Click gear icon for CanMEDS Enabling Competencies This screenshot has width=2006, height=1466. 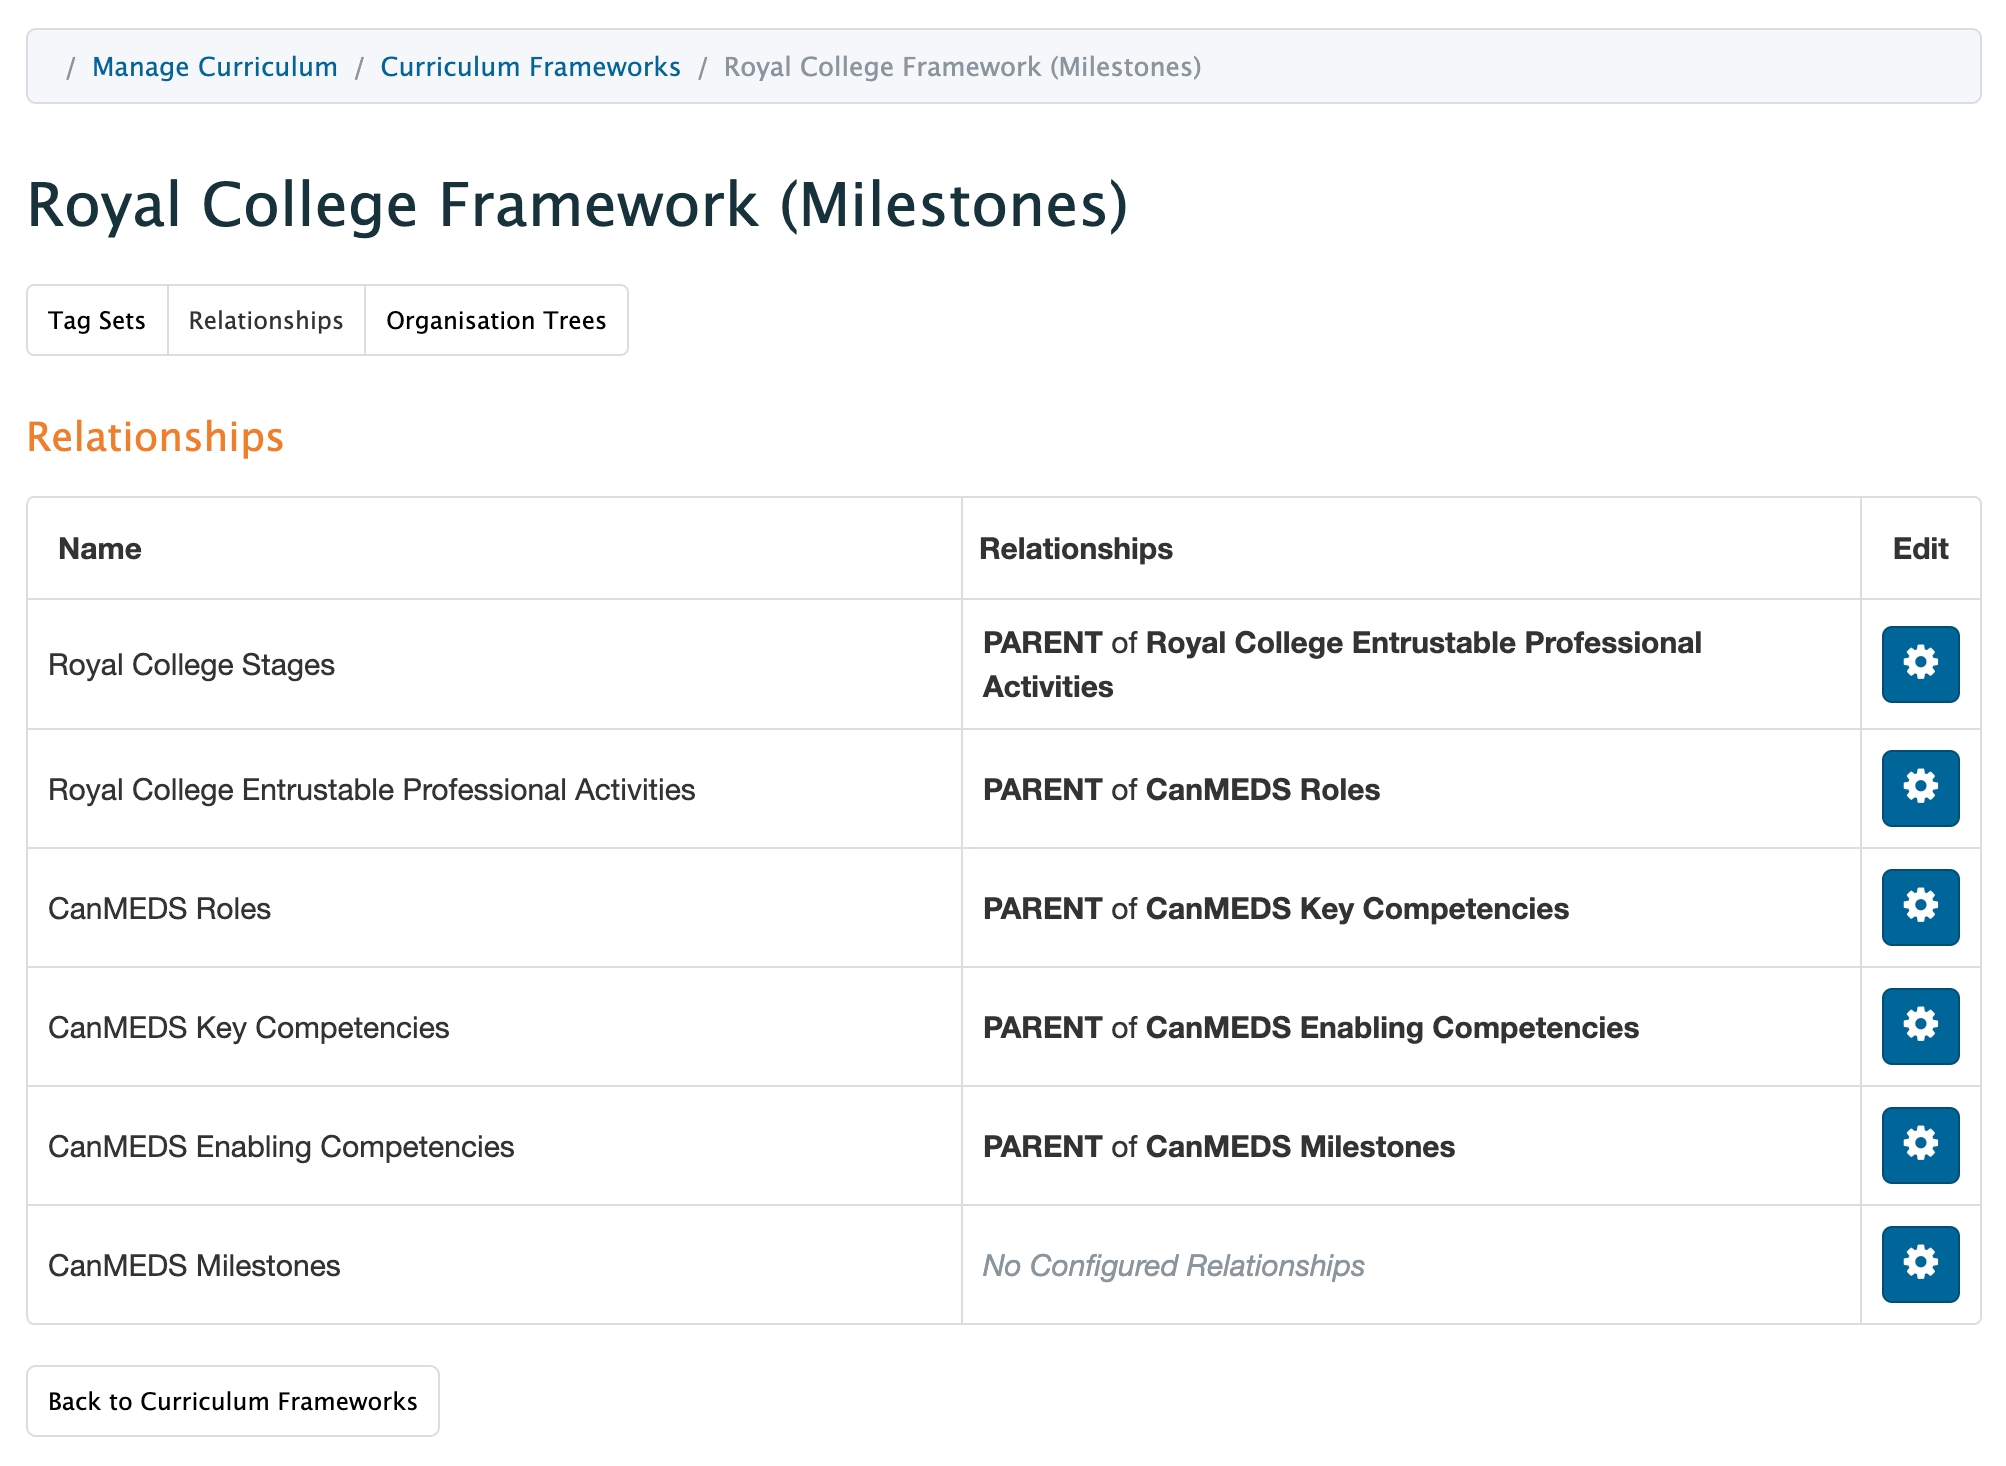point(1919,1145)
